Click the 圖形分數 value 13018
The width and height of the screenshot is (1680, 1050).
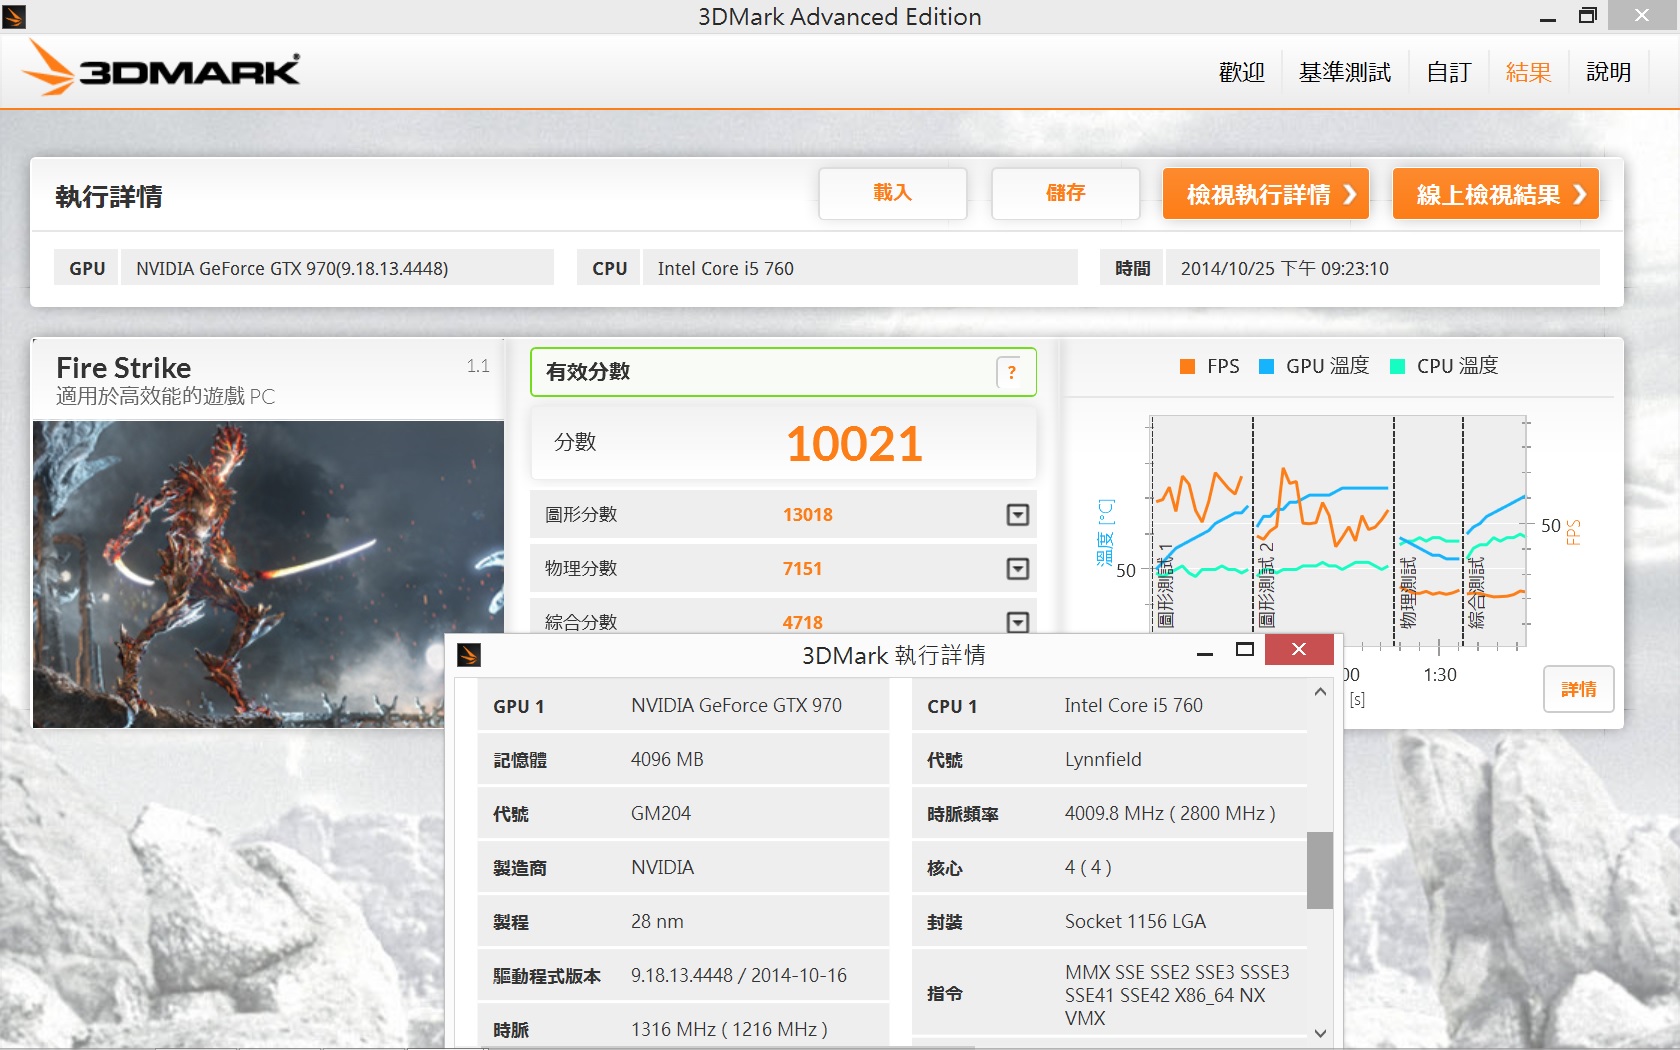(x=808, y=515)
